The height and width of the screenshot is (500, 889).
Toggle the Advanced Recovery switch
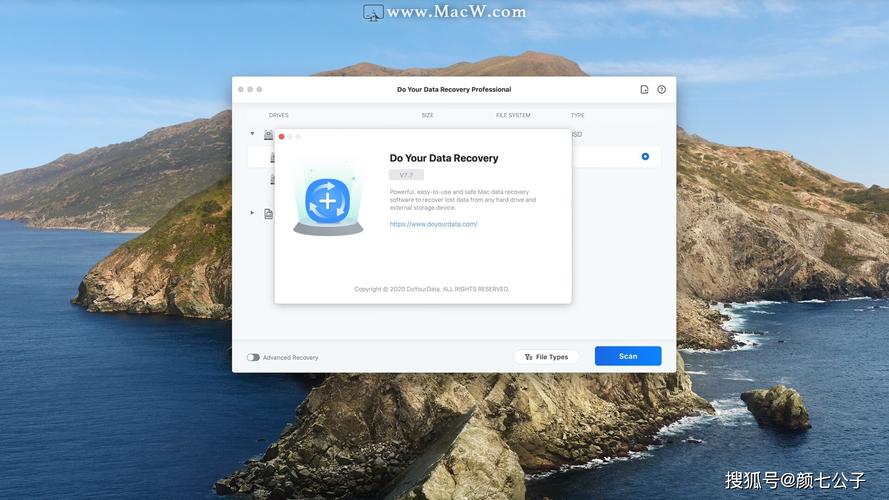pos(253,357)
